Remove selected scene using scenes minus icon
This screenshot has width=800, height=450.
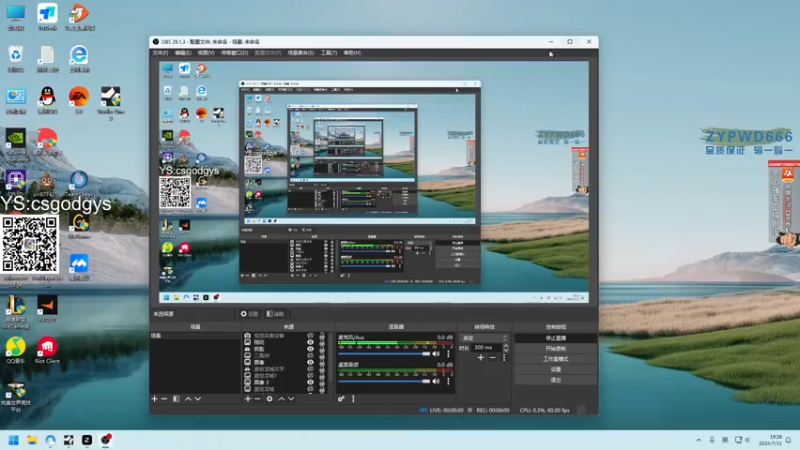[x=164, y=399]
